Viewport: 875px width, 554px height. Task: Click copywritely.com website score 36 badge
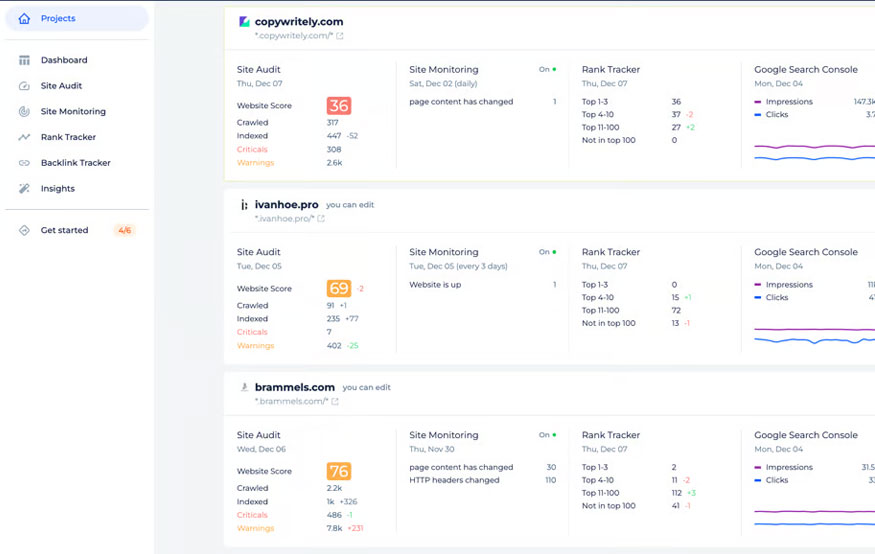[x=339, y=105]
